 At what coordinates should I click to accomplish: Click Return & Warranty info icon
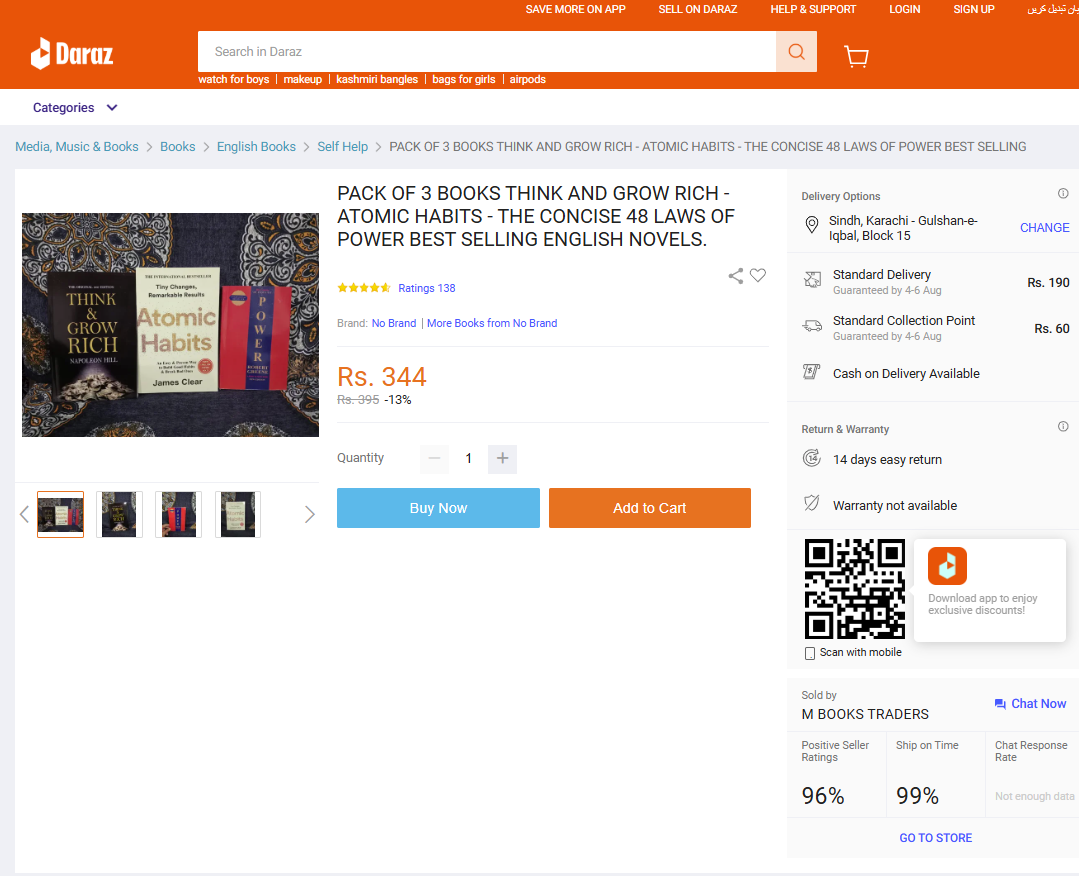[1063, 427]
